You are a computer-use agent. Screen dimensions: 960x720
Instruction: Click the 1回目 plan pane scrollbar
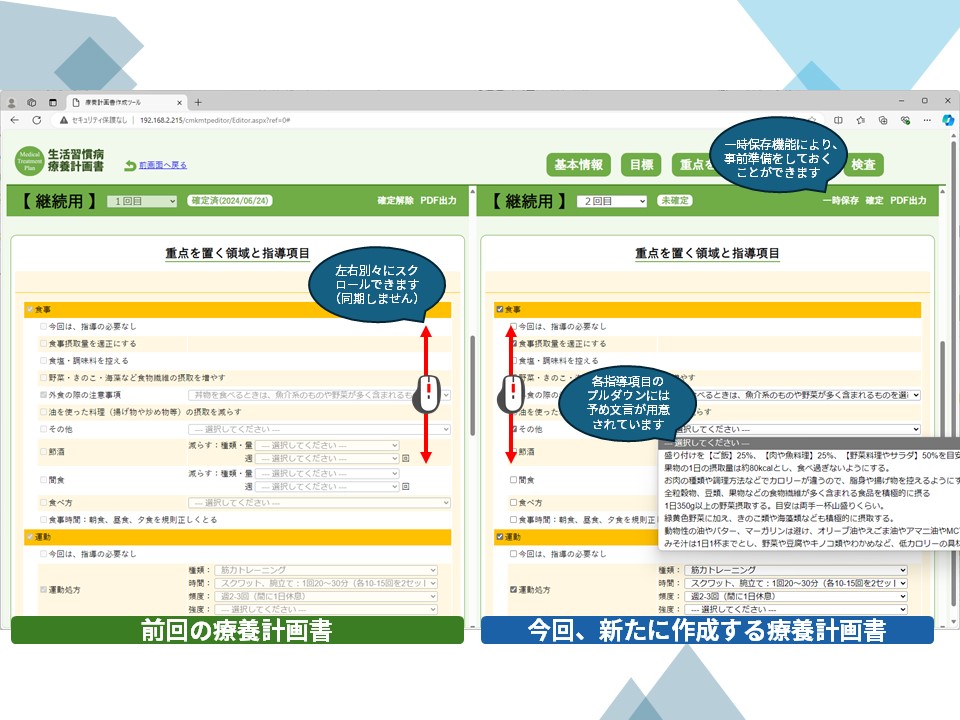(473, 386)
